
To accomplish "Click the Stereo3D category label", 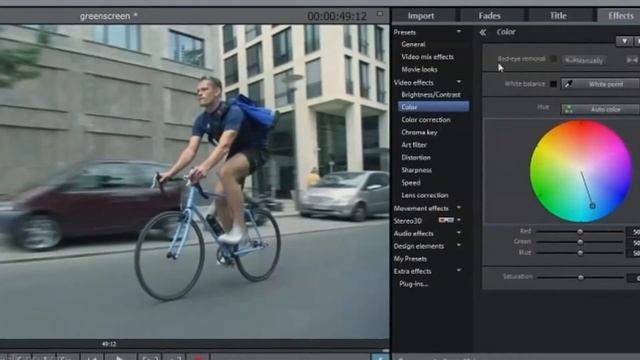I will pyautogui.click(x=407, y=221).
